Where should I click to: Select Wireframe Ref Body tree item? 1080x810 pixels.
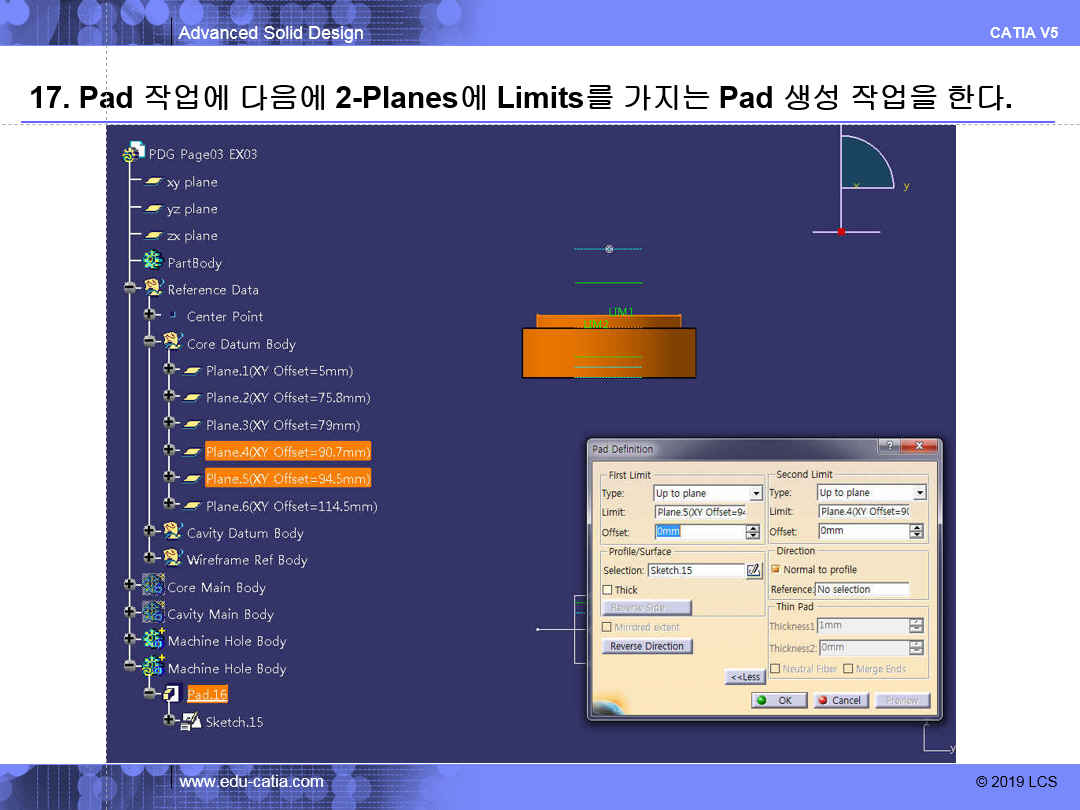tap(246, 560)
